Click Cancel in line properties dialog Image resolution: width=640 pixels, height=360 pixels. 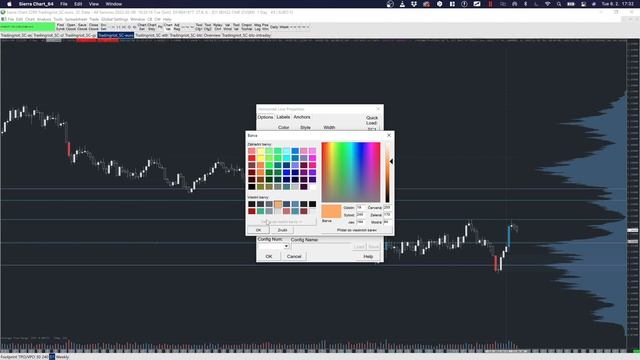pyautogui.click(x=294, y=256)
